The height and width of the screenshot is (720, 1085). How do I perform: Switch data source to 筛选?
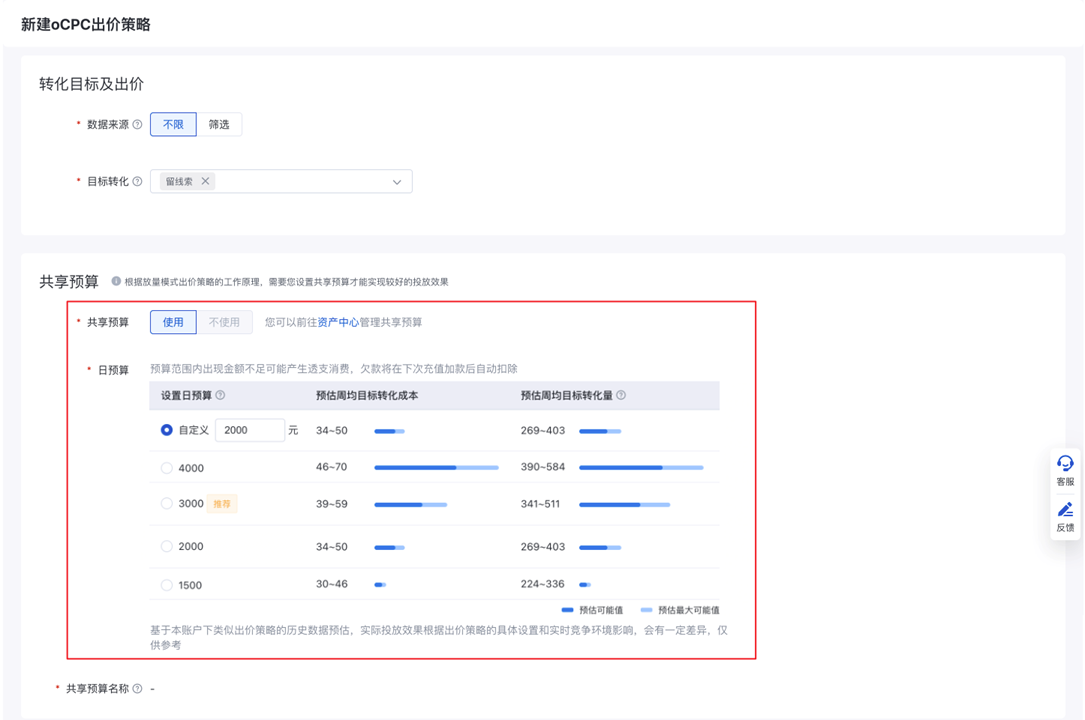tap(219, 125)
